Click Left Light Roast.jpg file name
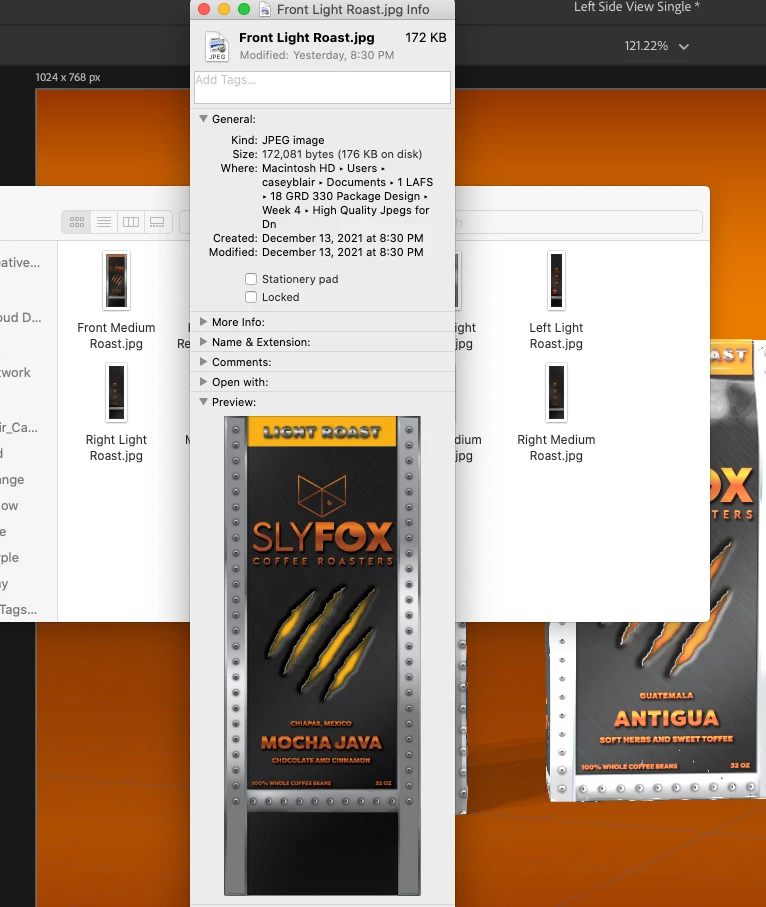 [x=557, y=335]
